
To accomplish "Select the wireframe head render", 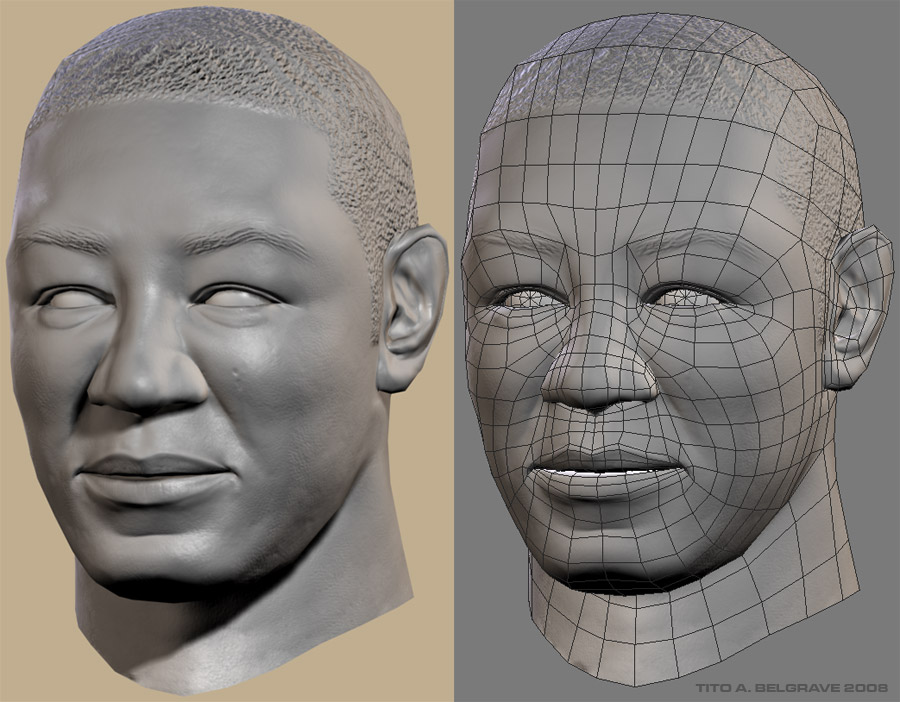I will pos(677,350).
